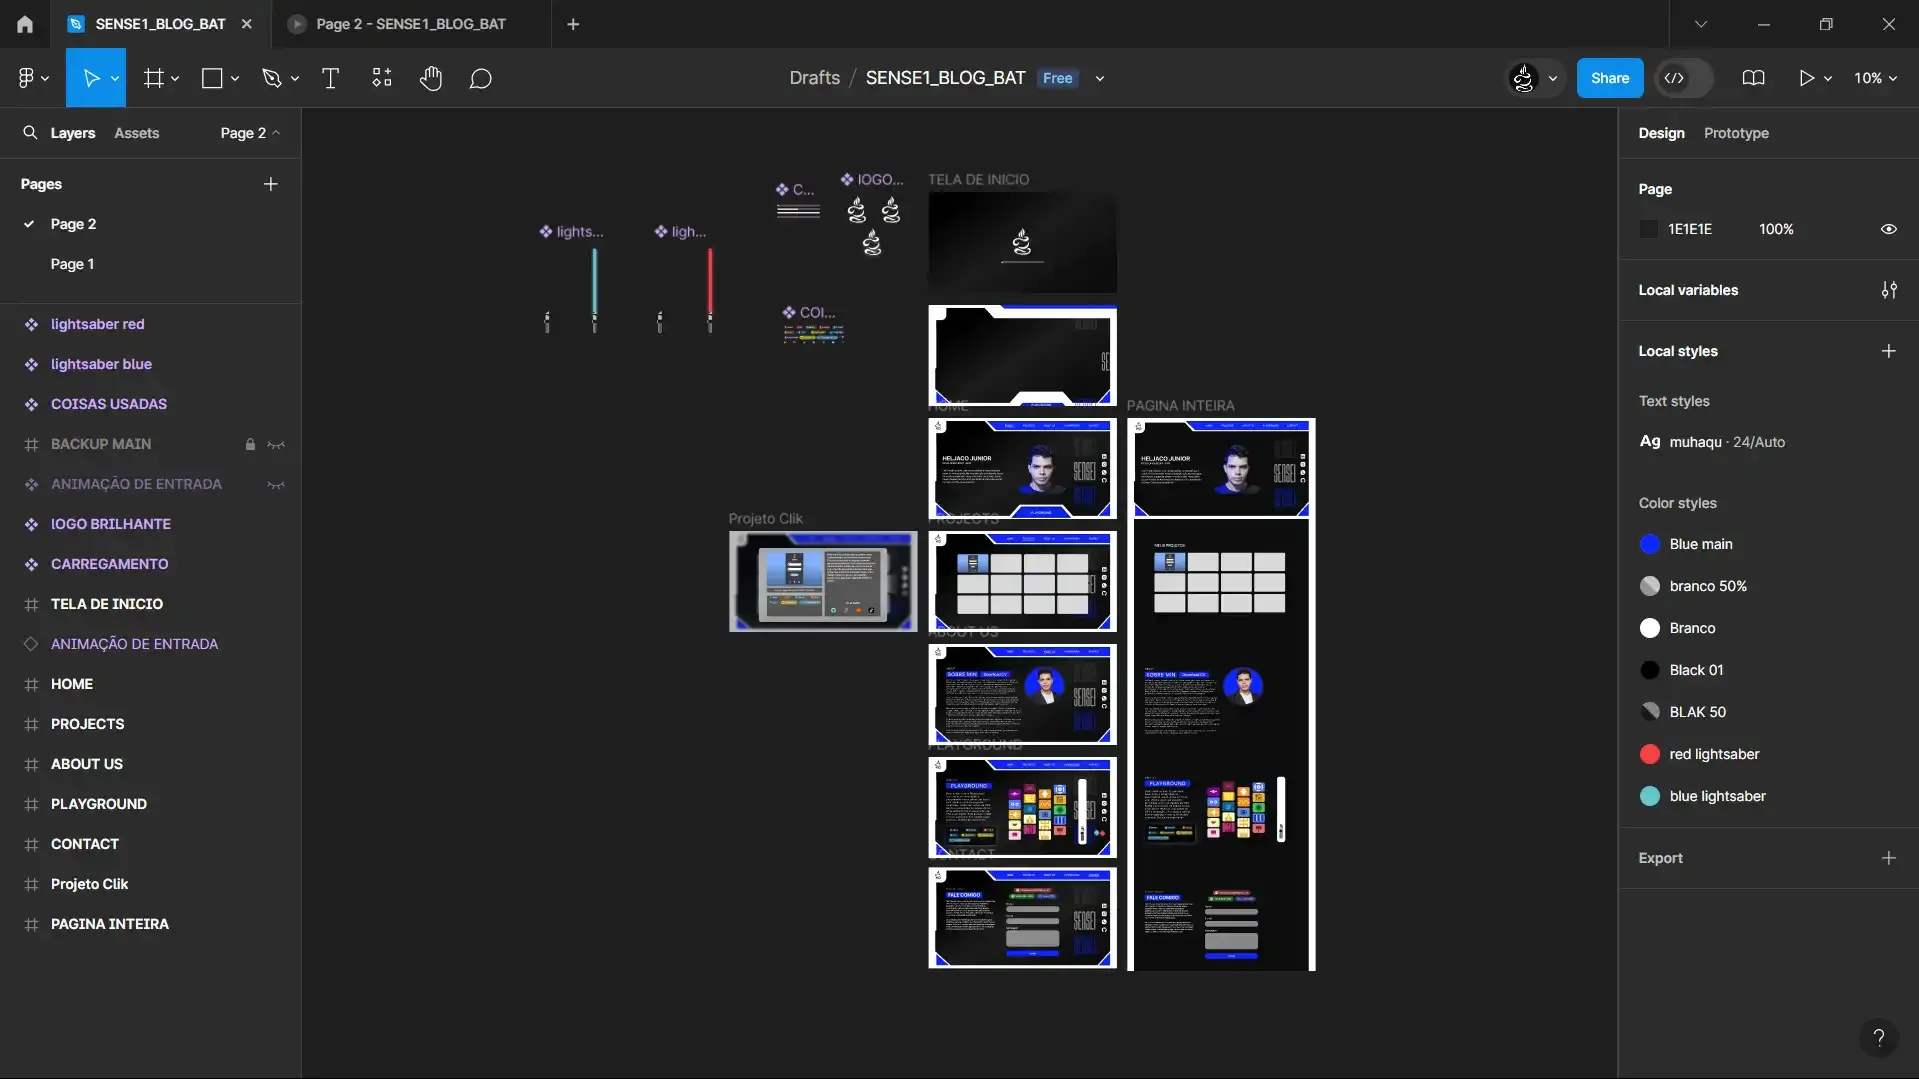
Task: Toggle page background visibility eye
Action: pyautogui.click(x=1889, y=229)
